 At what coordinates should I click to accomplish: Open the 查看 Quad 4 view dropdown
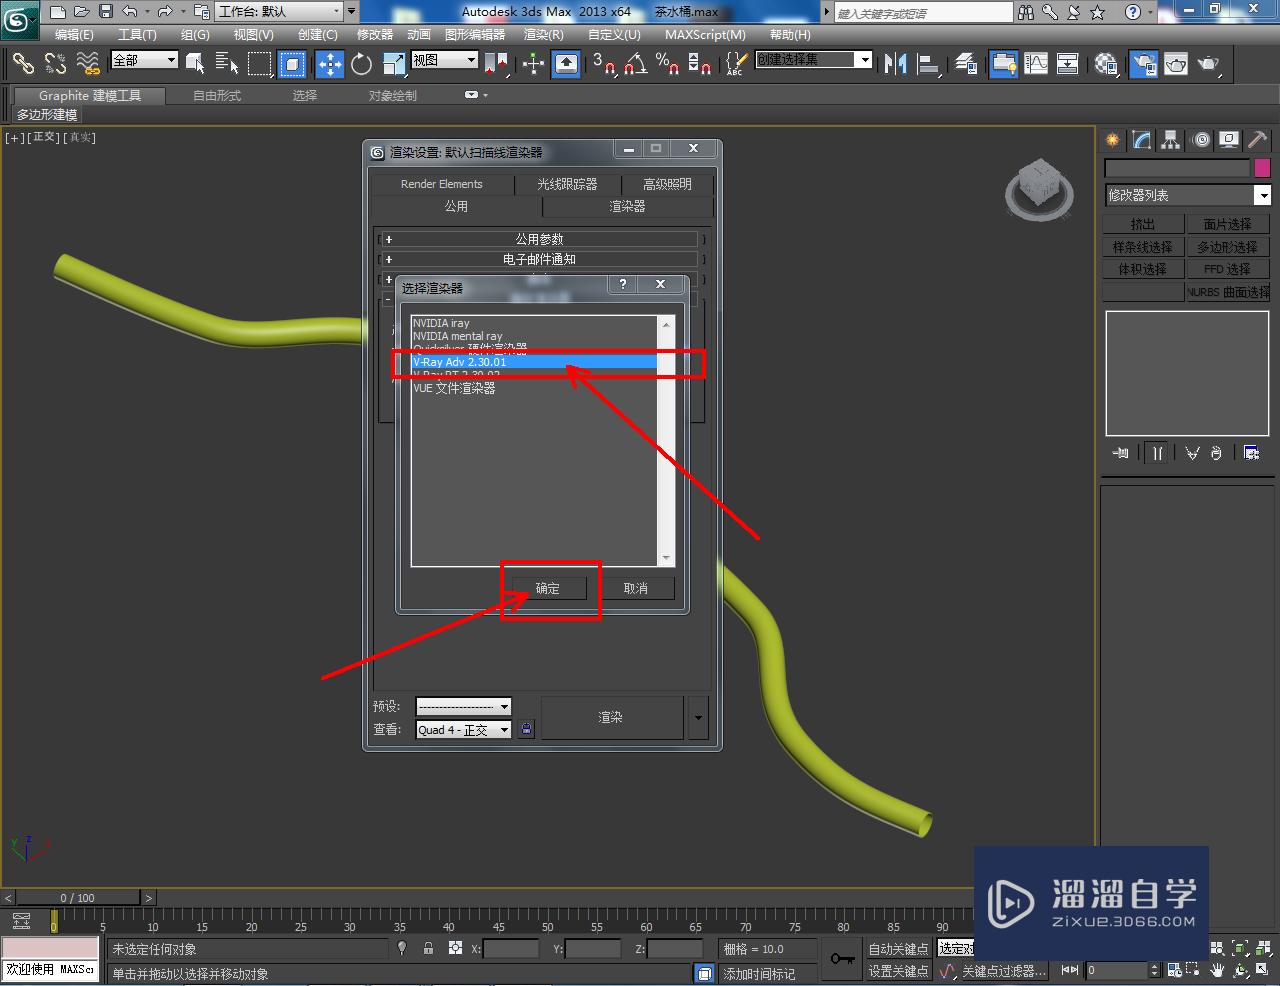[463, 730]
